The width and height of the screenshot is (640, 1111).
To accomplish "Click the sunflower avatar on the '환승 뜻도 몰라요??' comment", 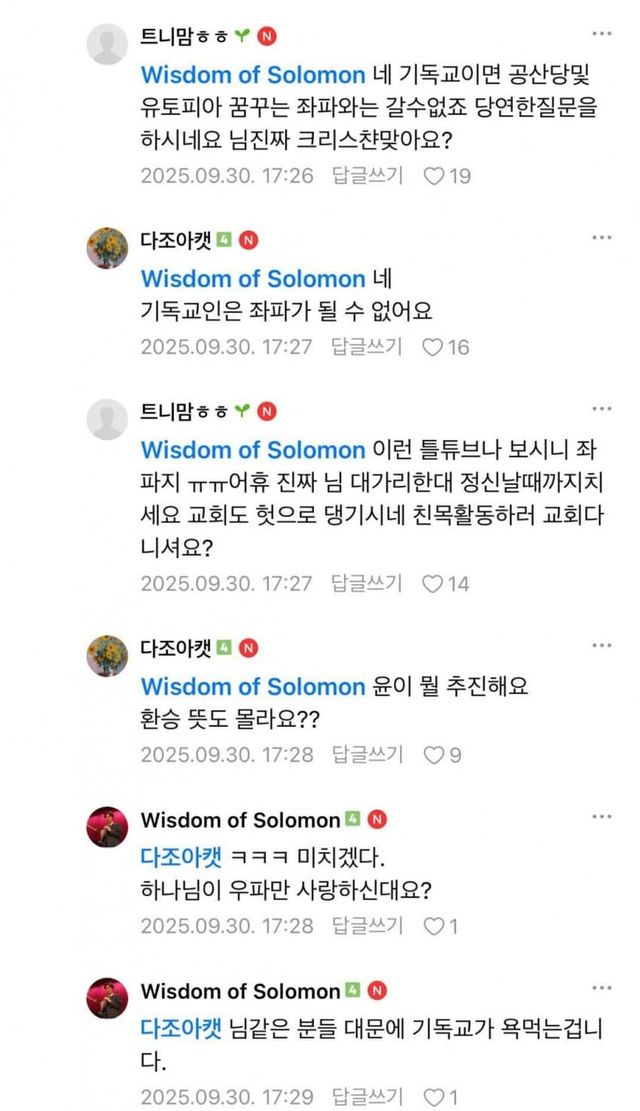I will [x=107, y=655].
